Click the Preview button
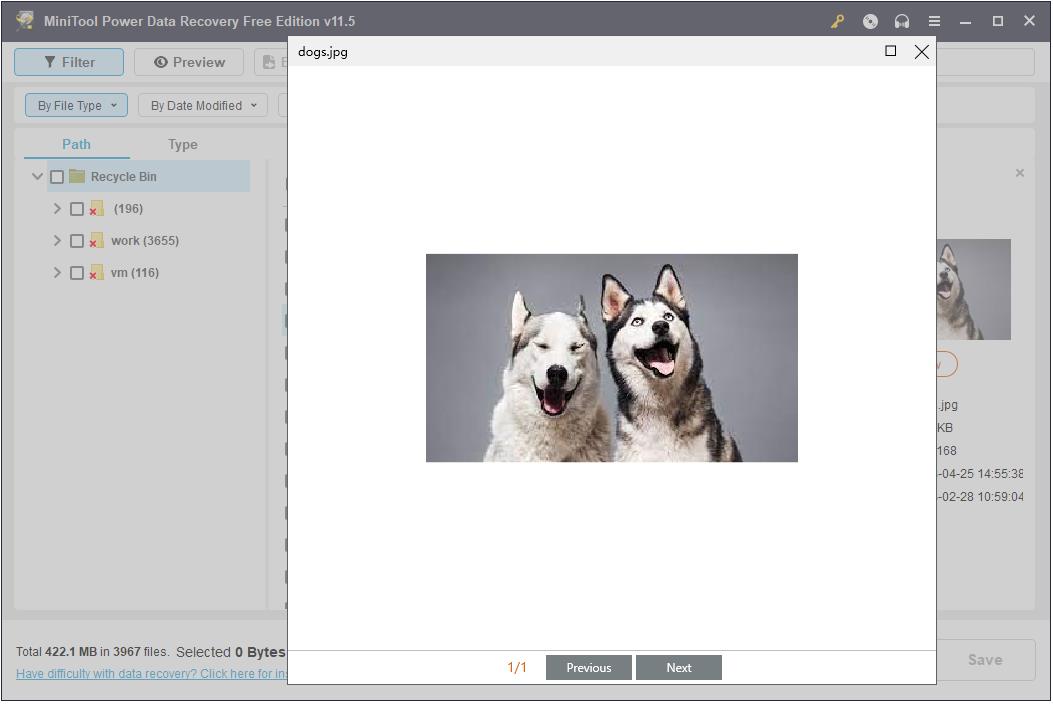The width and height of the screenshot is (1053, 704). pyautogui.click(x=189, y=62)
